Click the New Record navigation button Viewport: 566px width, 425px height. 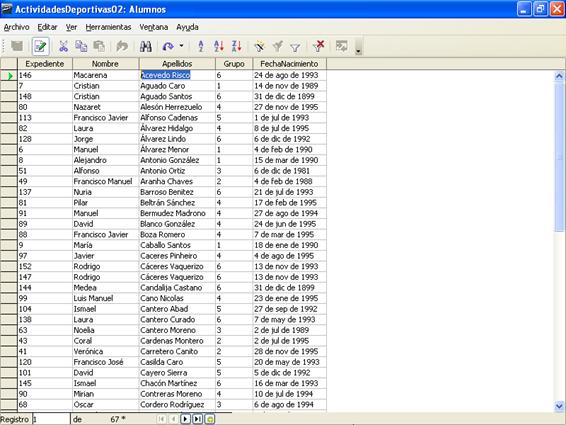(210, 419)
